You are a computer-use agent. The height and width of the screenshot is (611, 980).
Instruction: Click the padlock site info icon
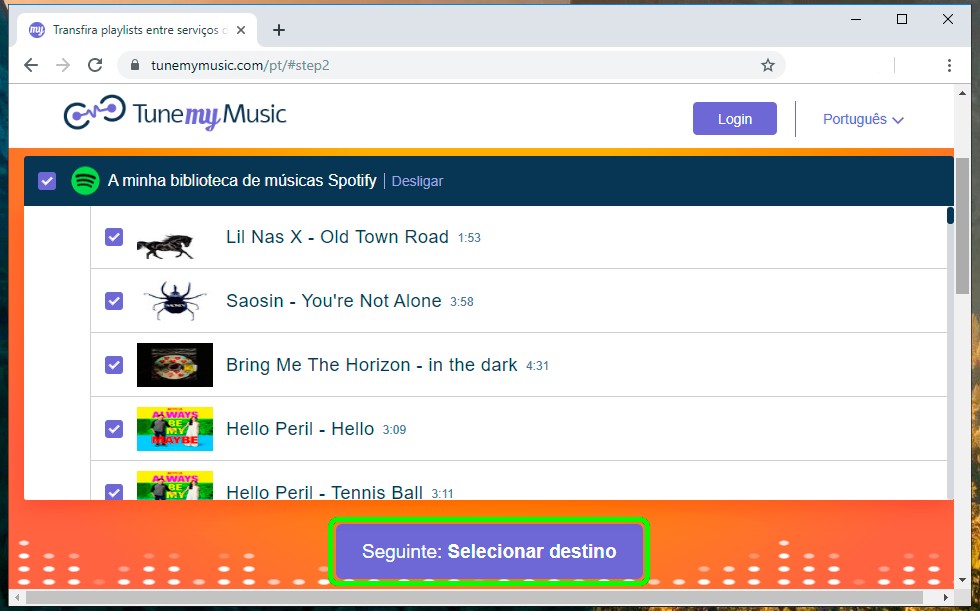pos(134,65)
